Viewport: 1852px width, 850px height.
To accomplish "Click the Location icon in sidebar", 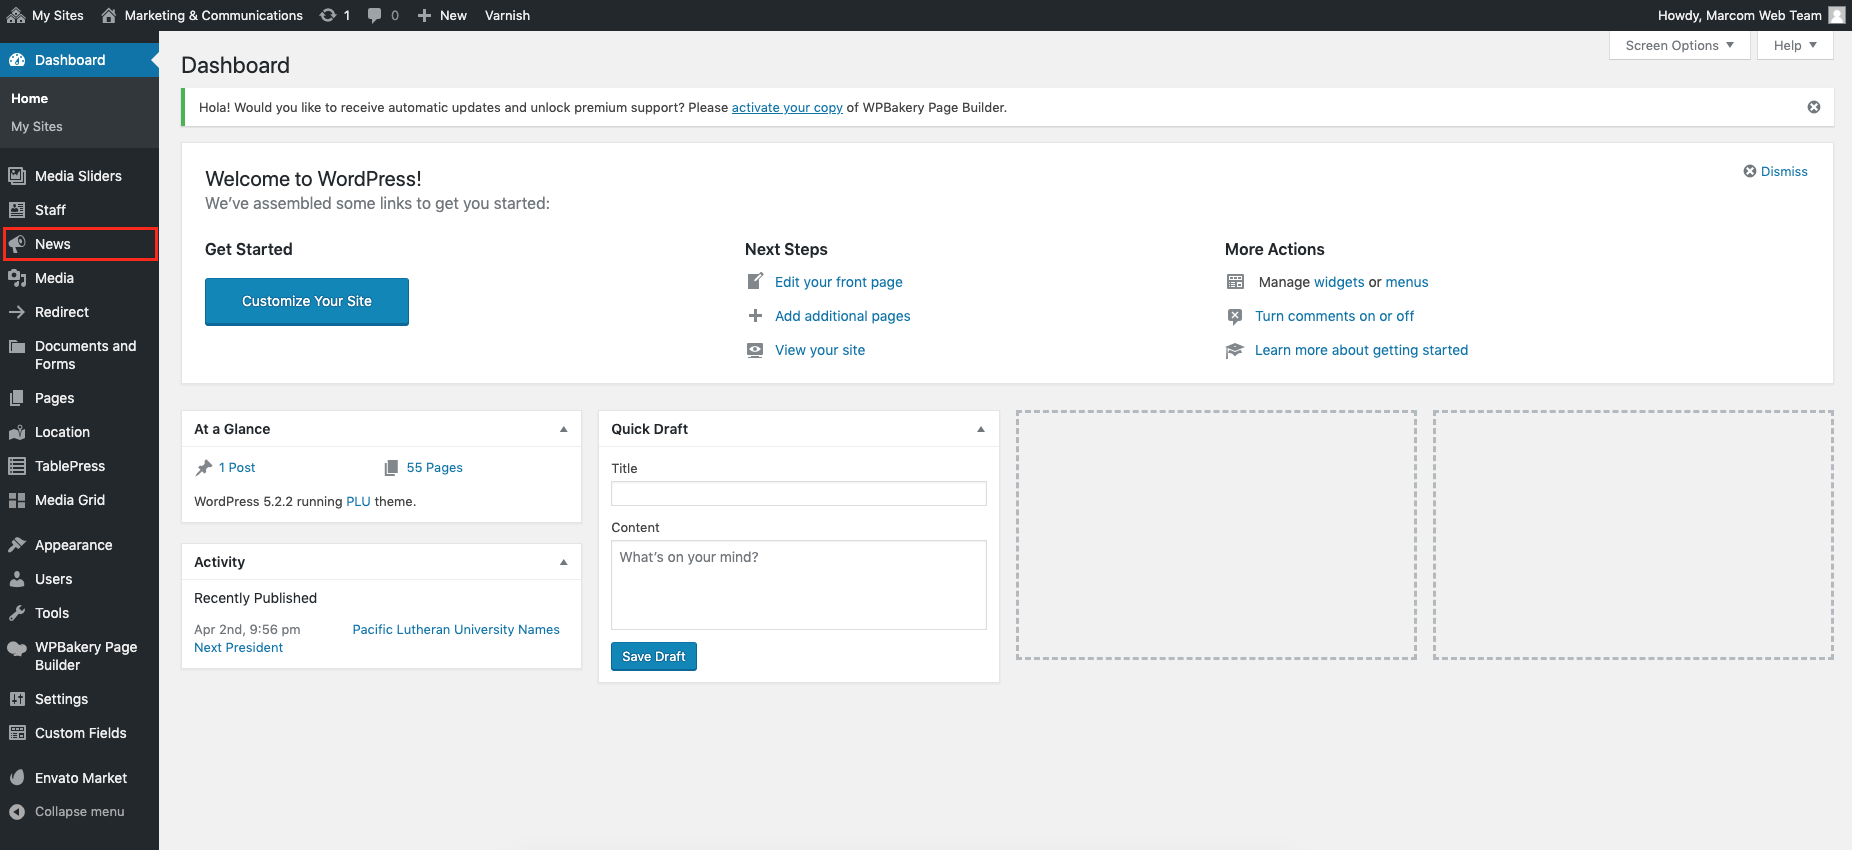I will click(17, 432).
